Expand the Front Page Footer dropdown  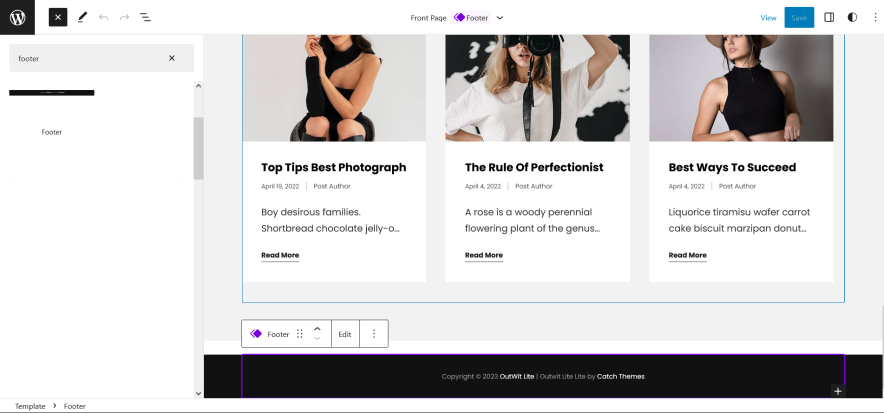pyautogui.click(x=500, y=17)
